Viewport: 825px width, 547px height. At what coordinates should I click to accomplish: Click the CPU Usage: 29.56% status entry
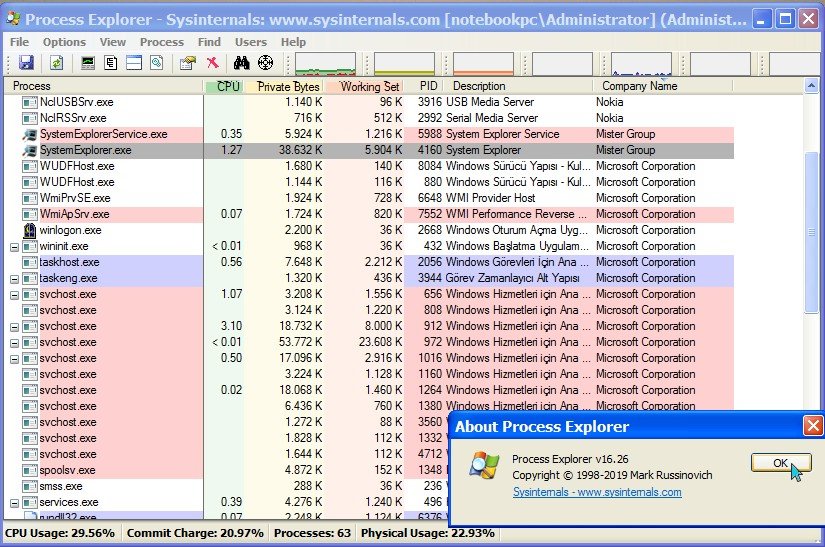pos(60,533)
